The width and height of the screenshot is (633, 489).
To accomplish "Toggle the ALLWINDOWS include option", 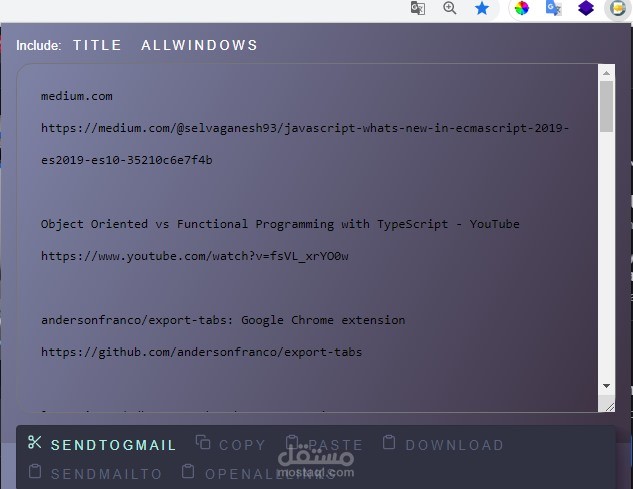I will 199,45.
